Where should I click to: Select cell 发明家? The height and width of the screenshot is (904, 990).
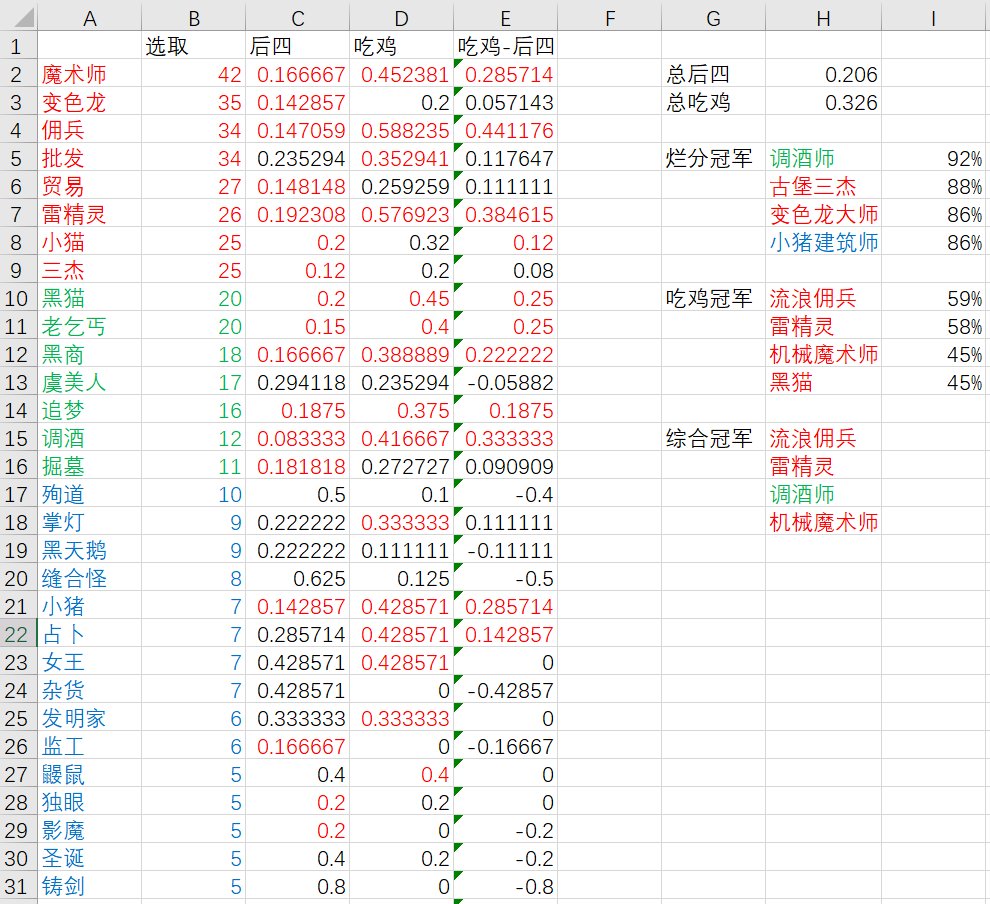click(90, 718)
